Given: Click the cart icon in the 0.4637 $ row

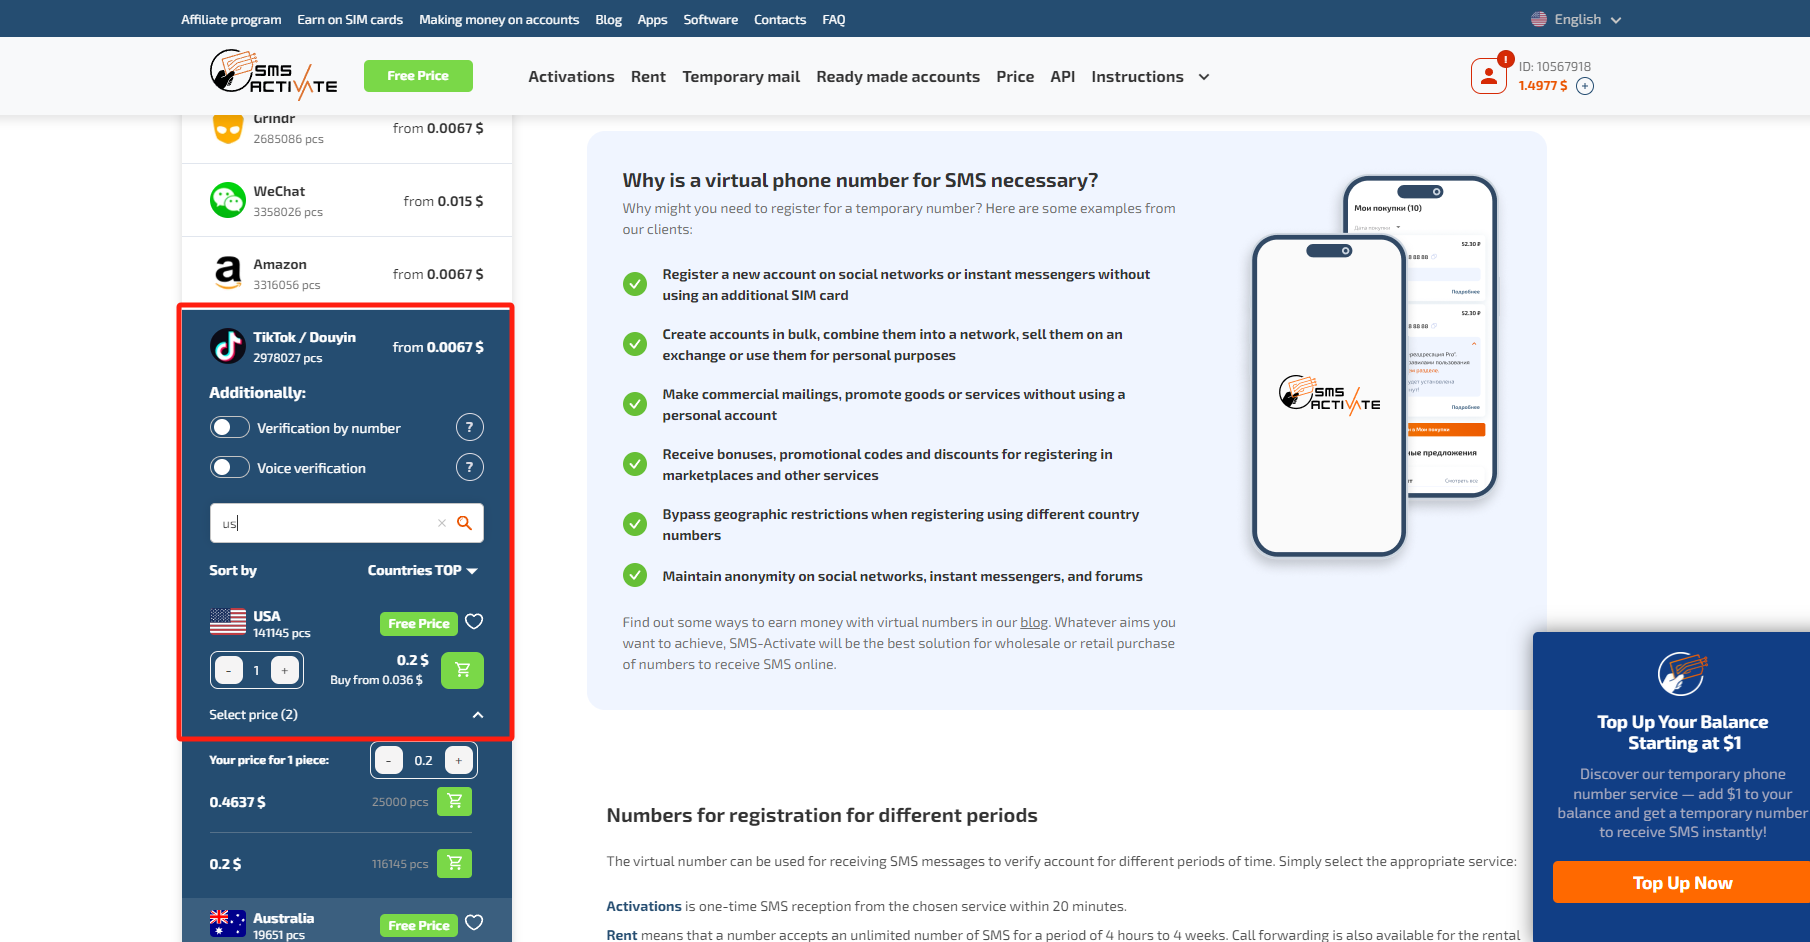Looking at the screenshot, I should [x=455, y=801].
